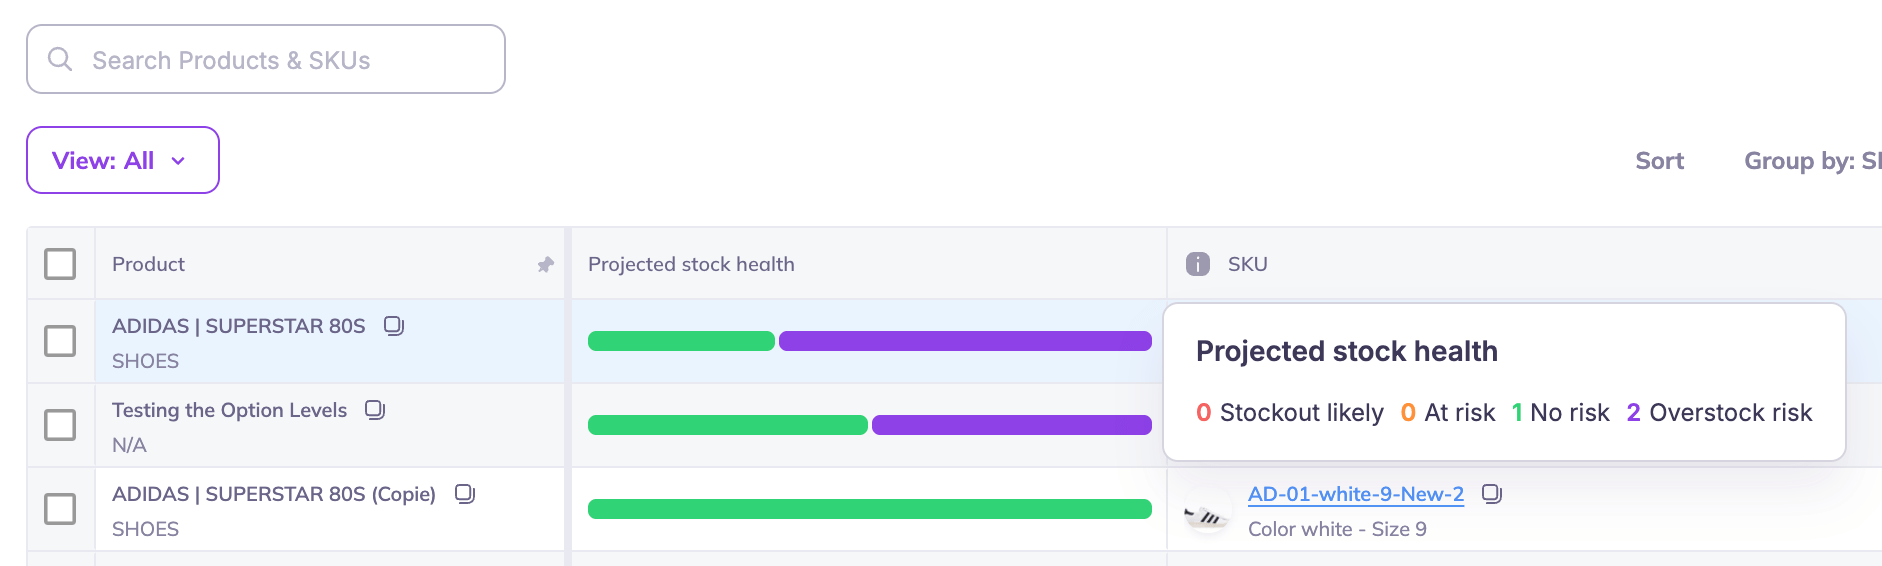Open the View: All dropdown
This screenshot has width=1882, height=566.
pyautogui.click(x=122, y=160)
